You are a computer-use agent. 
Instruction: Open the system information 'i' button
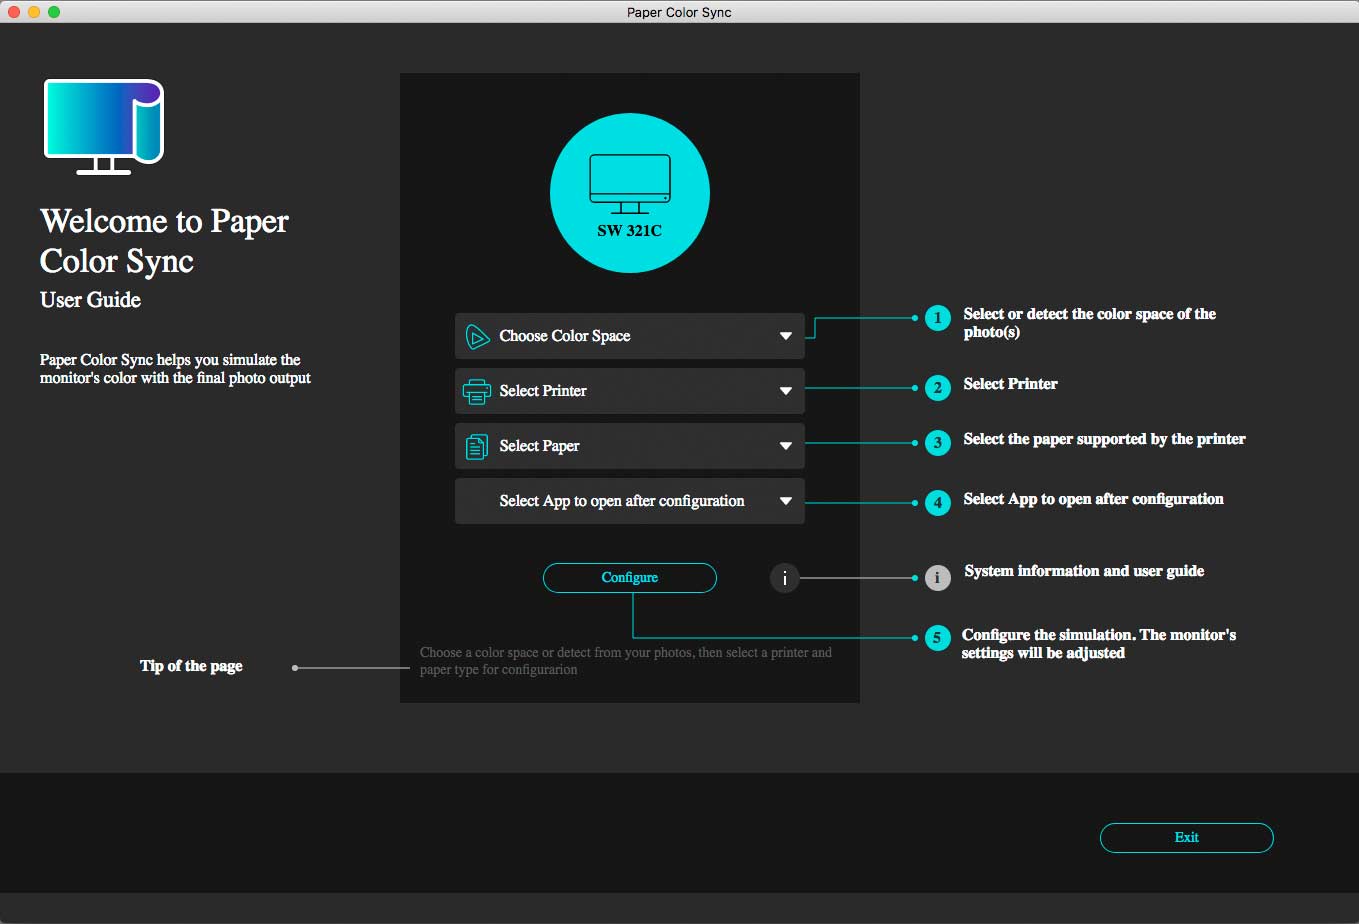(785, 578)
